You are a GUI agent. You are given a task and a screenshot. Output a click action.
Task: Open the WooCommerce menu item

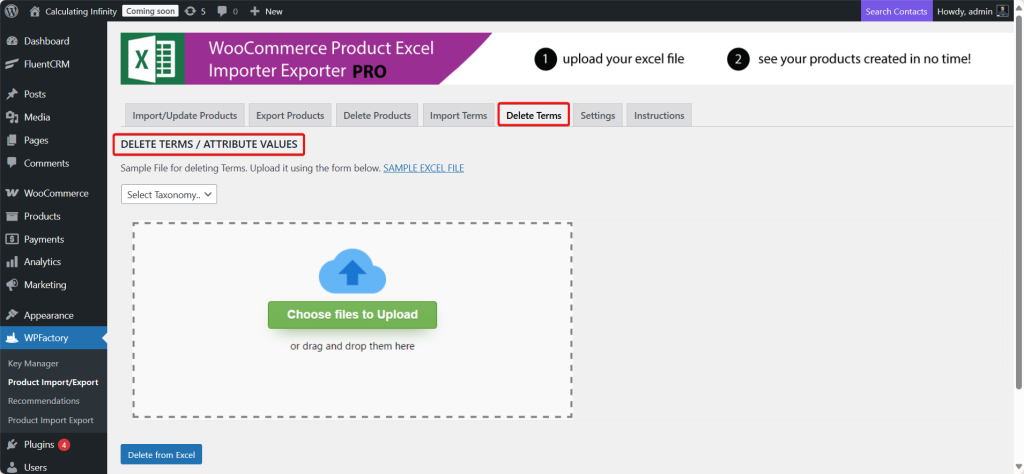click(x=54, y=193)
